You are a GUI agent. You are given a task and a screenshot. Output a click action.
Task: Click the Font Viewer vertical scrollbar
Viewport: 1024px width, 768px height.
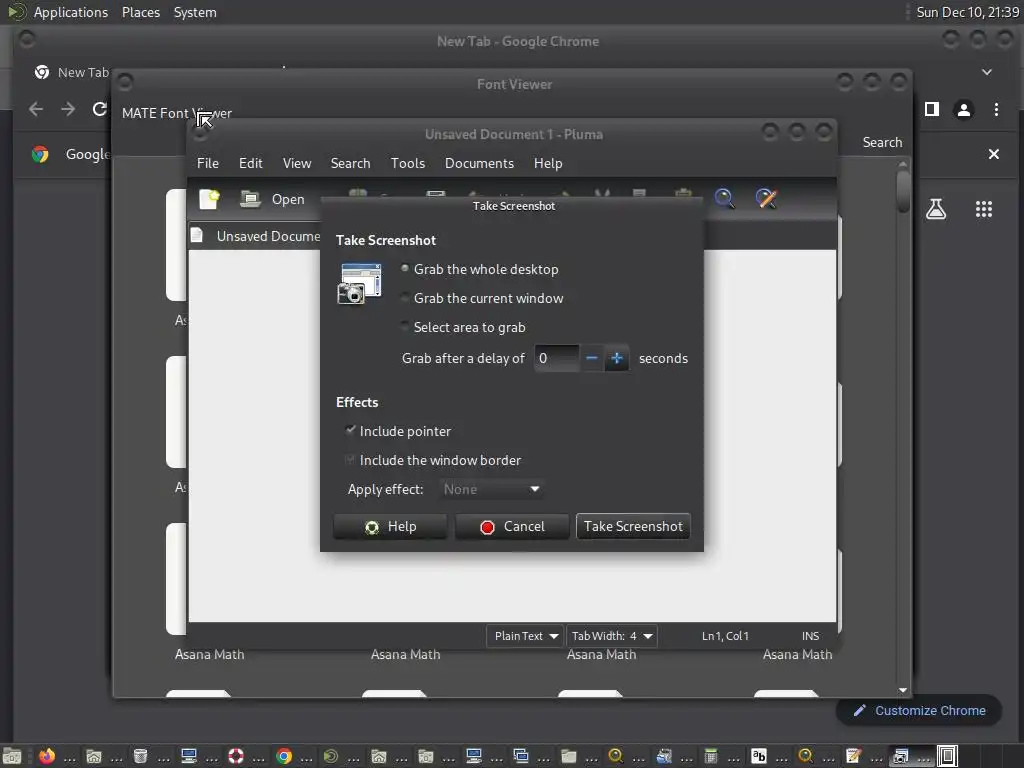(x=903, y=193)
